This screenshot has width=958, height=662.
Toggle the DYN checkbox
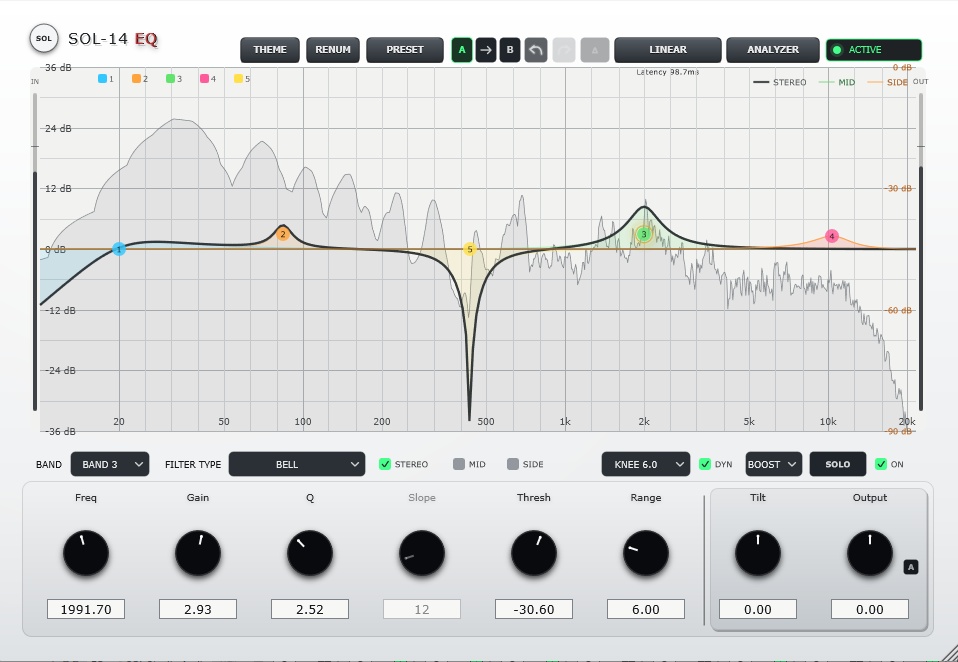pos(705,464)
